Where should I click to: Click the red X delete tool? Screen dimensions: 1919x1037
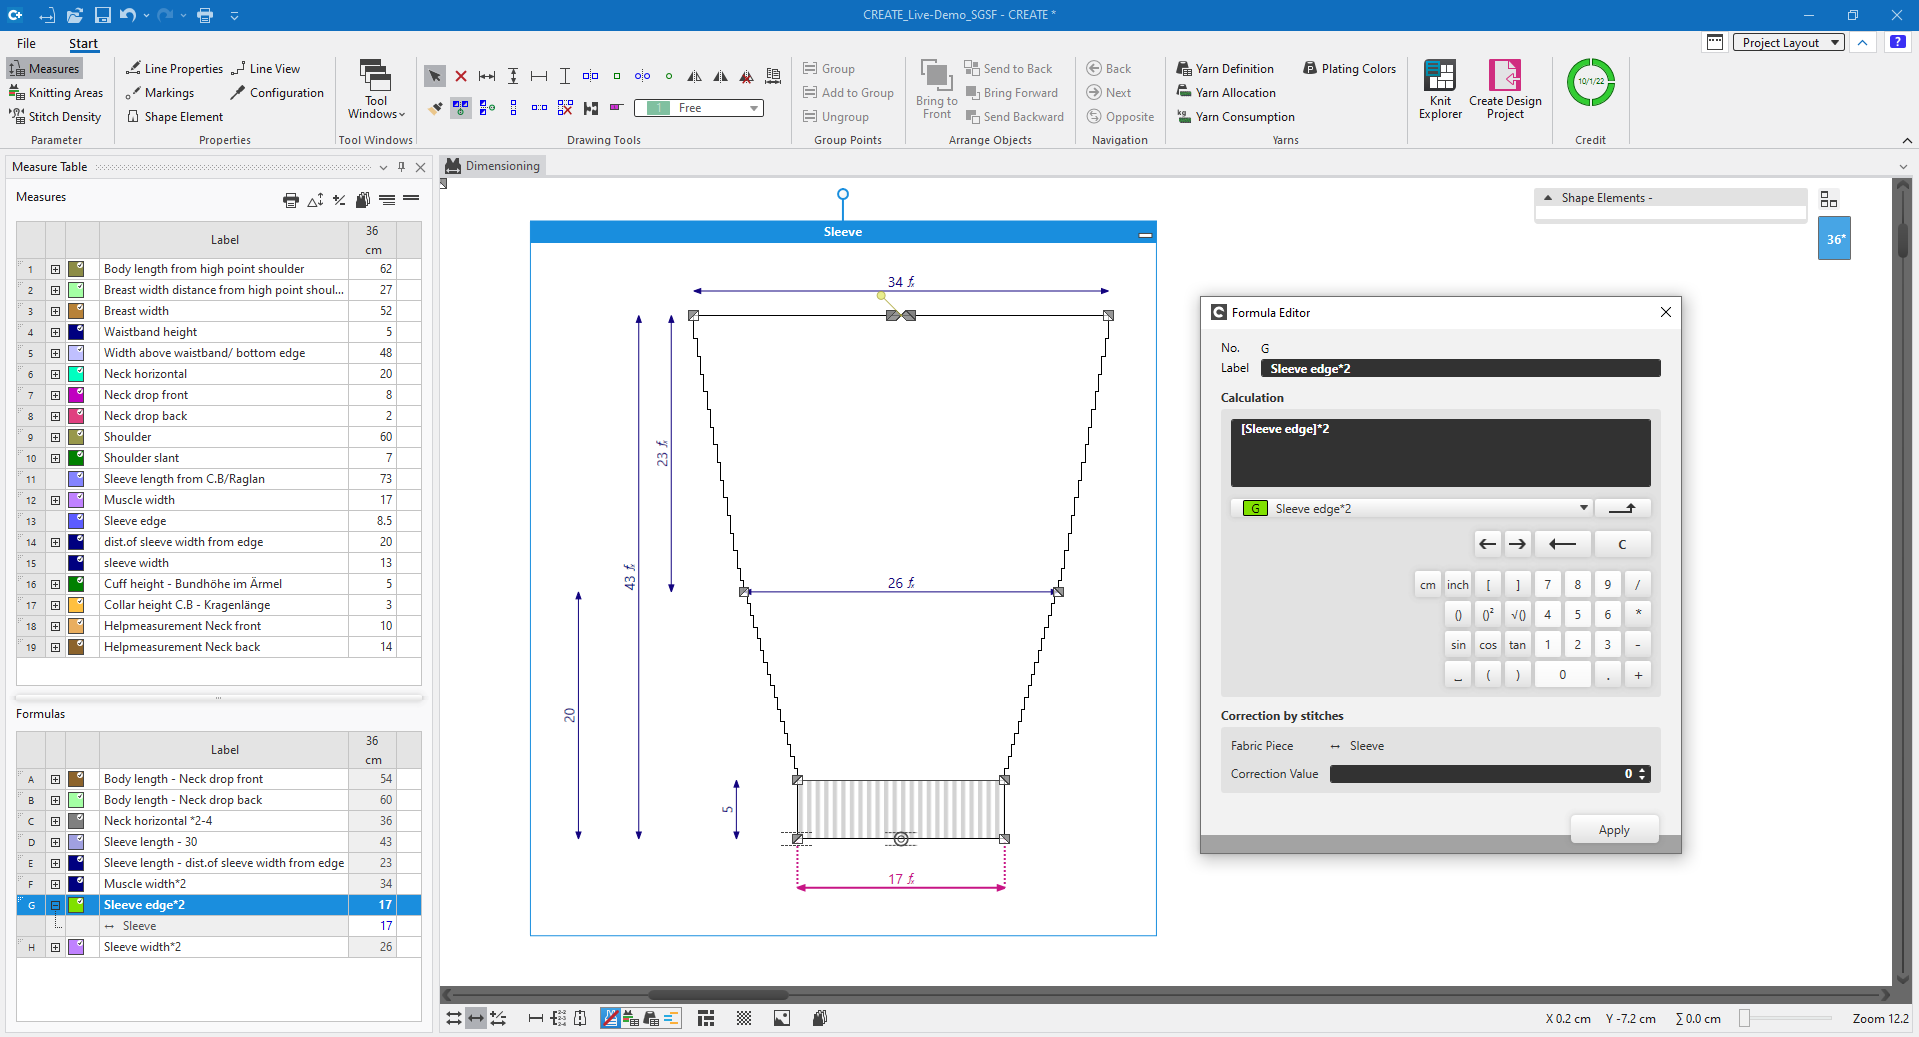[x=461, y=76]
